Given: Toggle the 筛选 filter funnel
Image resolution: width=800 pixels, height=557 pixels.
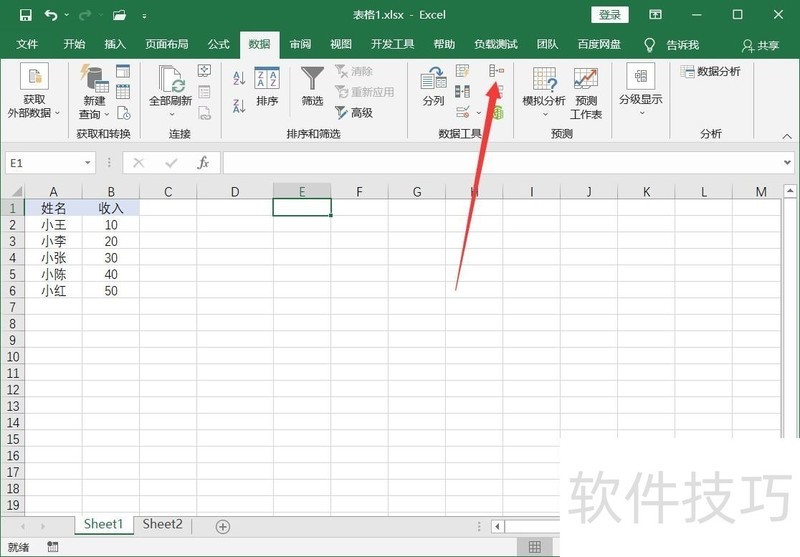Looking at the screenshot, I should click(x=312, y=86).
